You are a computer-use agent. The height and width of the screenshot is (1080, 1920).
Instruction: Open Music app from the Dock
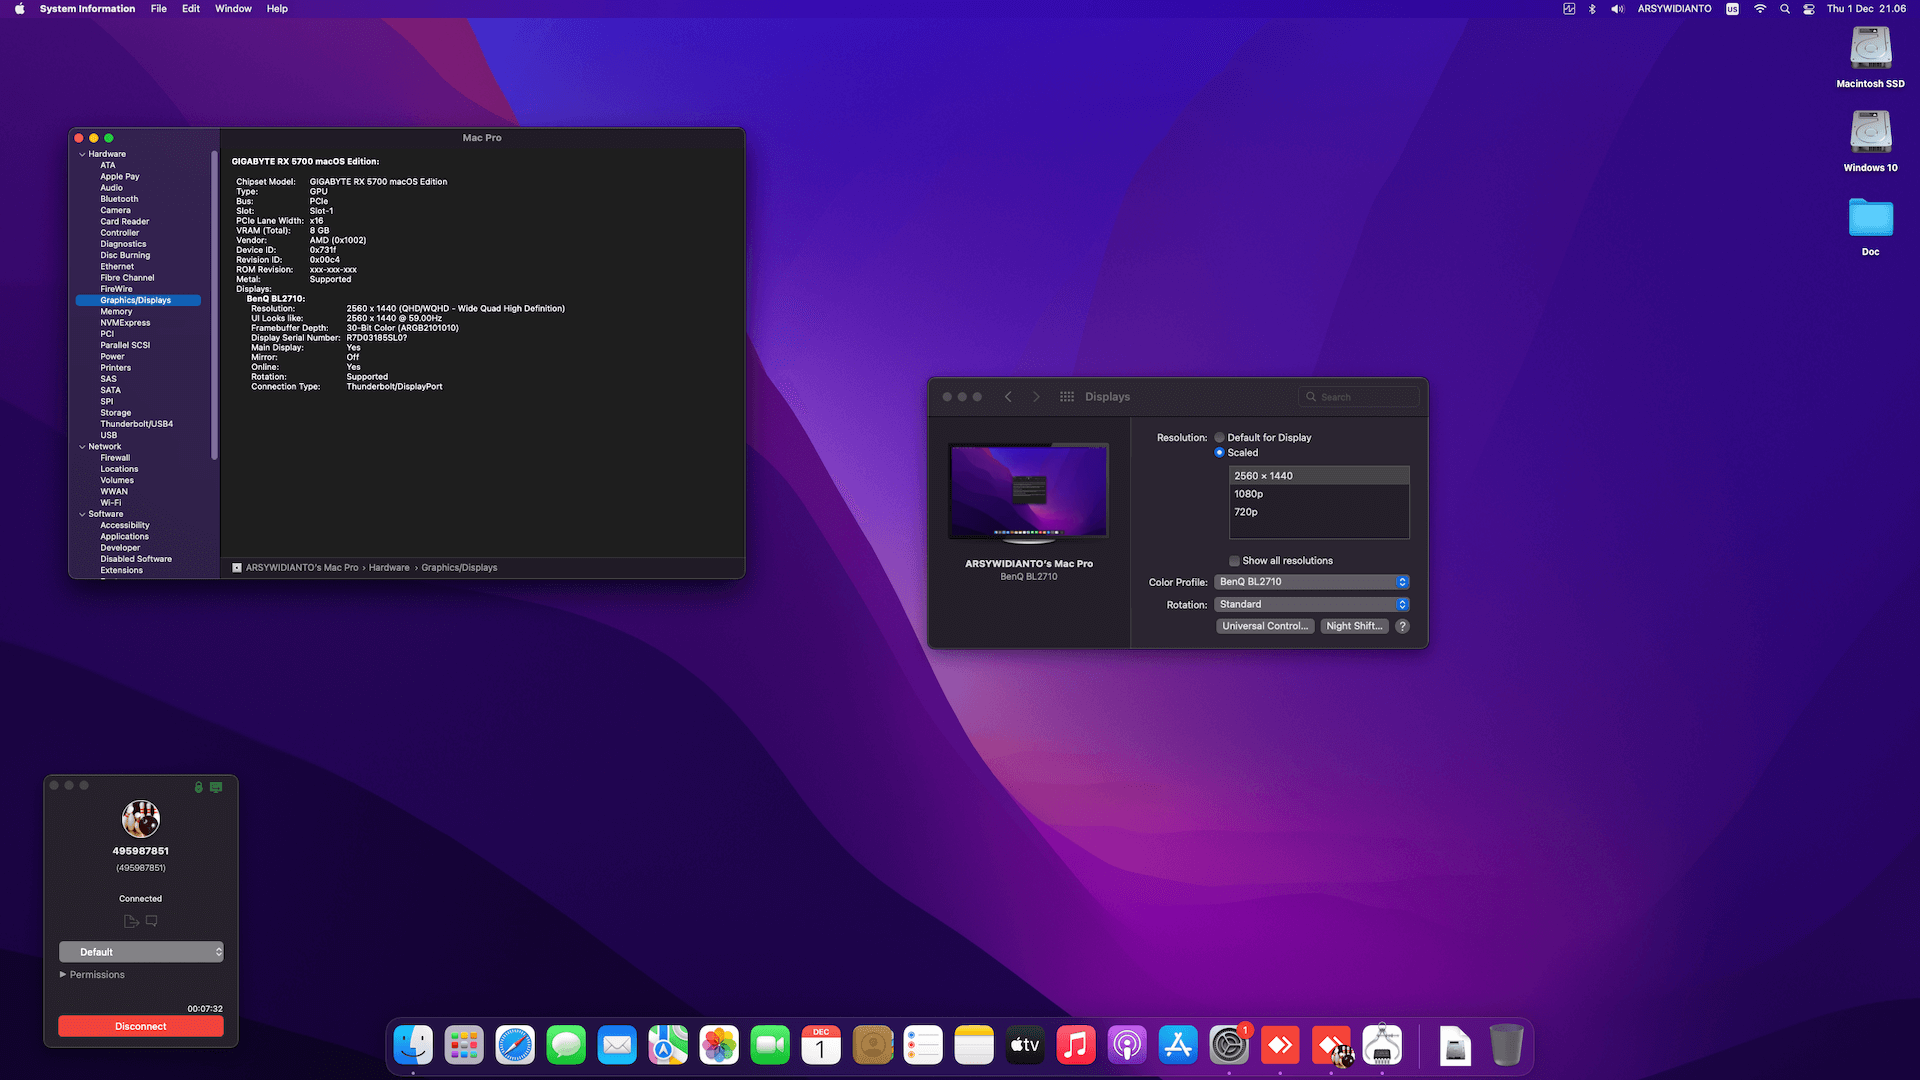click(1076, 1046)
